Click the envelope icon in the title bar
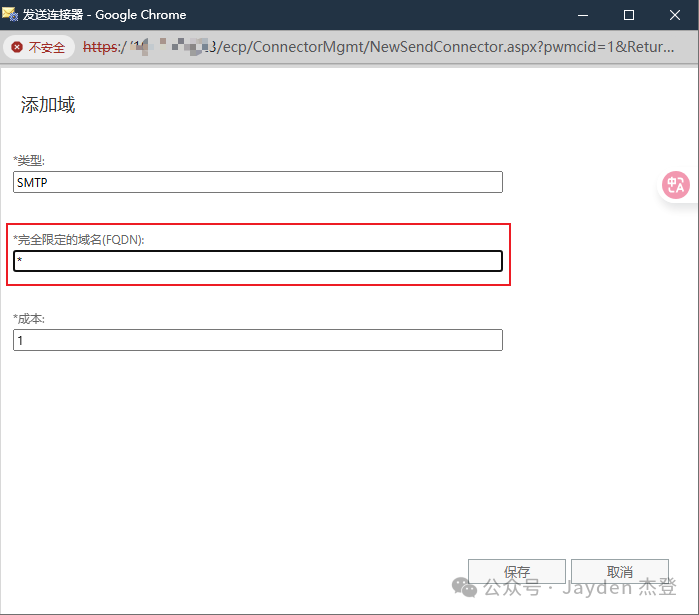699x615 pixels. point(12,15)
